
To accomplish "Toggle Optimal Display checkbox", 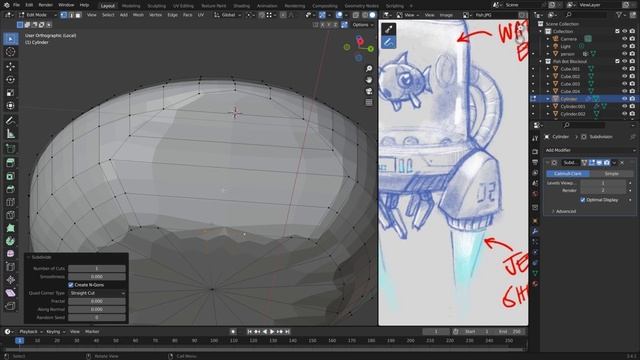I will pyautogui.click(x=583, y=200).
